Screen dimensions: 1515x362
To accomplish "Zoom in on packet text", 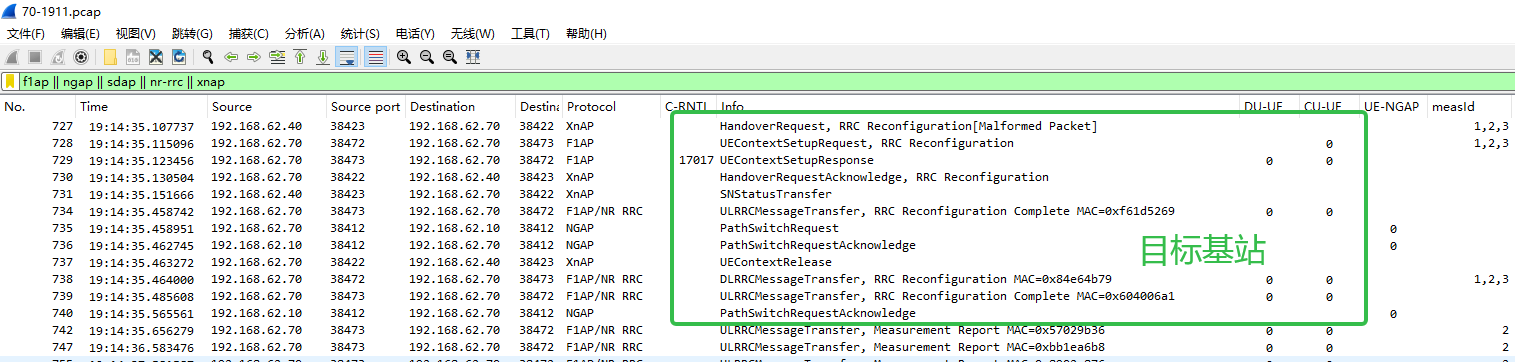I will pyautogui.click(x=404, y=57).
